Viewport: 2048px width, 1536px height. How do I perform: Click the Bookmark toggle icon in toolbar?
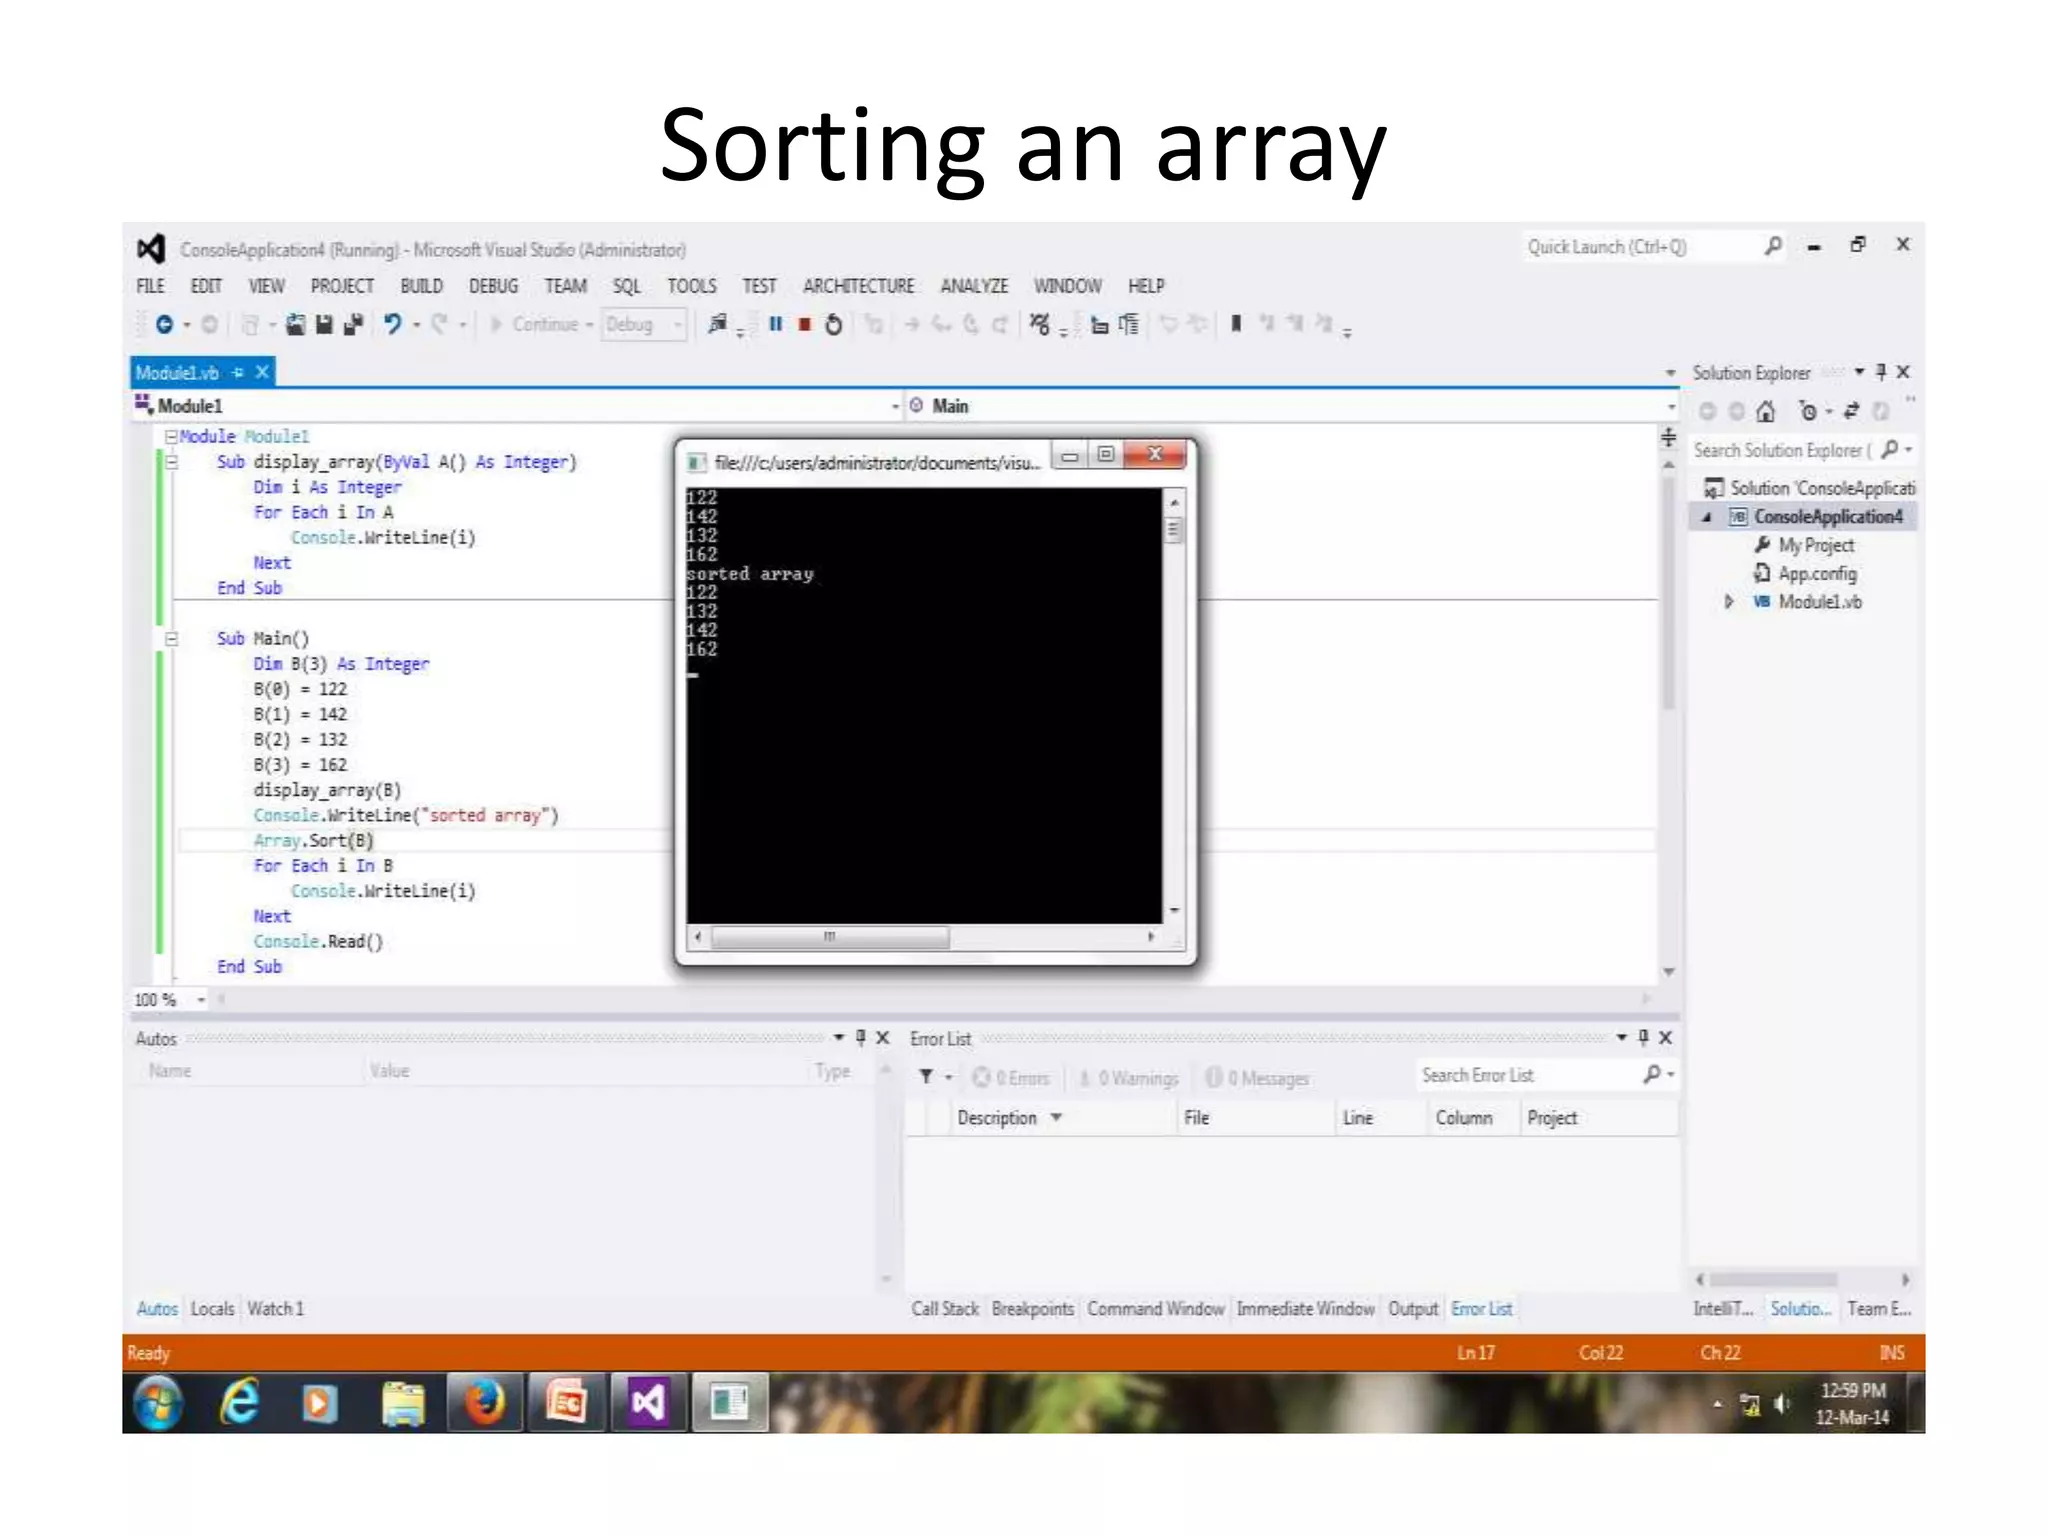coord(1236,323)
